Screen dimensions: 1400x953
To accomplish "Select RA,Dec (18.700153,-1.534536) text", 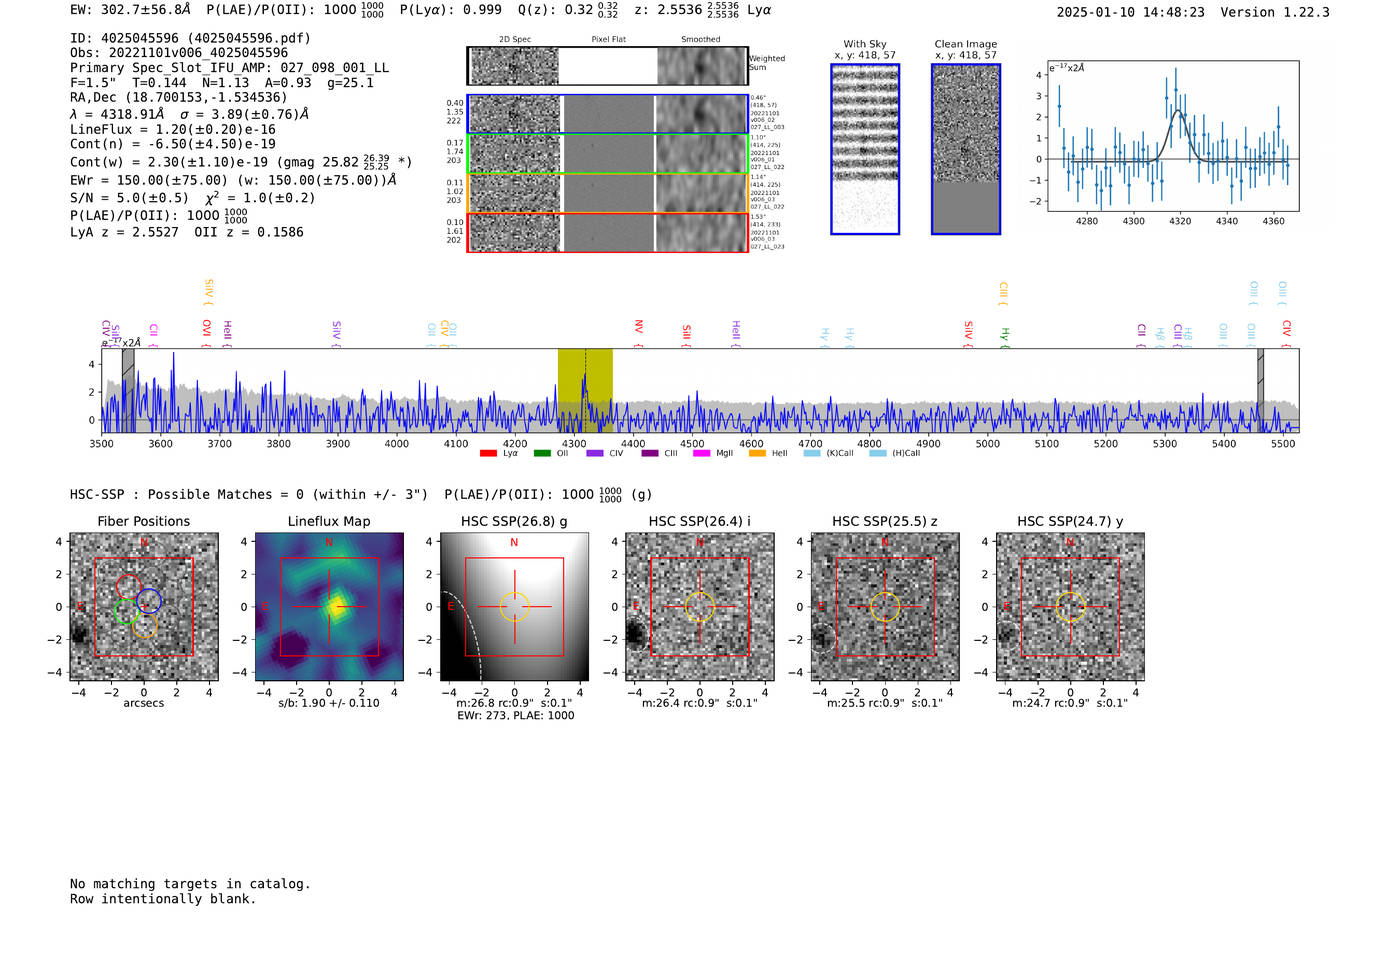I will click(x=179, y=97).
